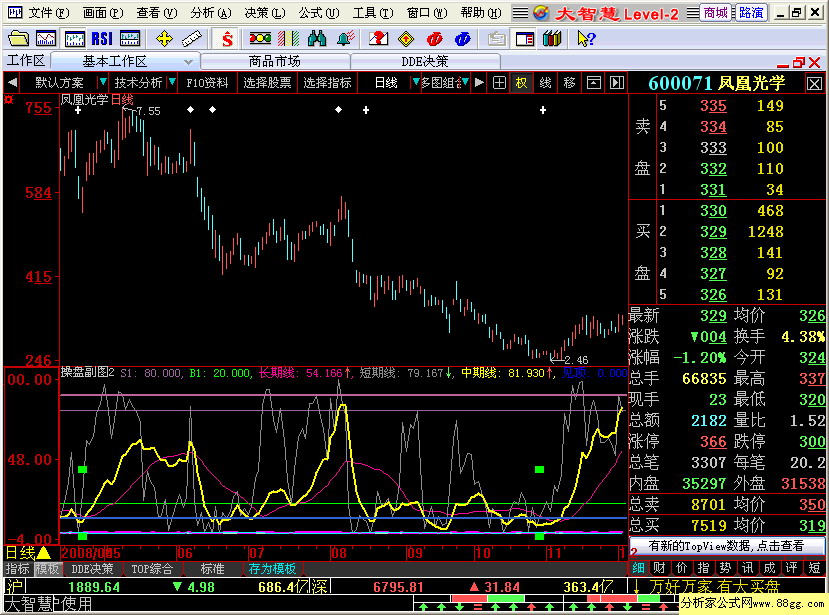
Task: Open search with the binoculars icon
Action: 317,39
